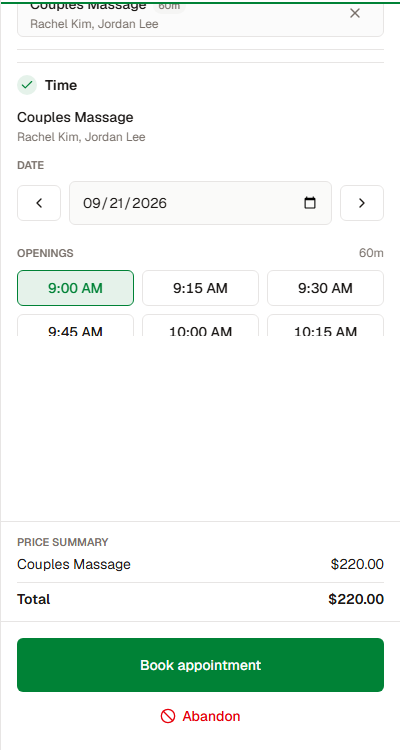The width and height of the screenshot is (400, 750).
Task: Click the DATE label
Action: coord(31,165)
